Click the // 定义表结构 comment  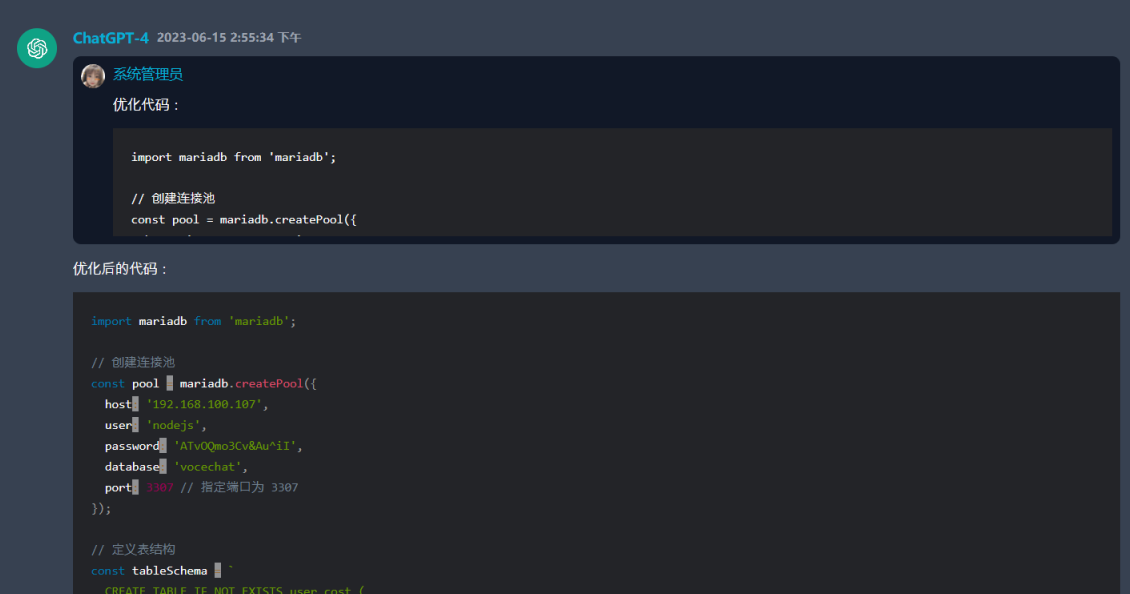click(x=133, y=550)
